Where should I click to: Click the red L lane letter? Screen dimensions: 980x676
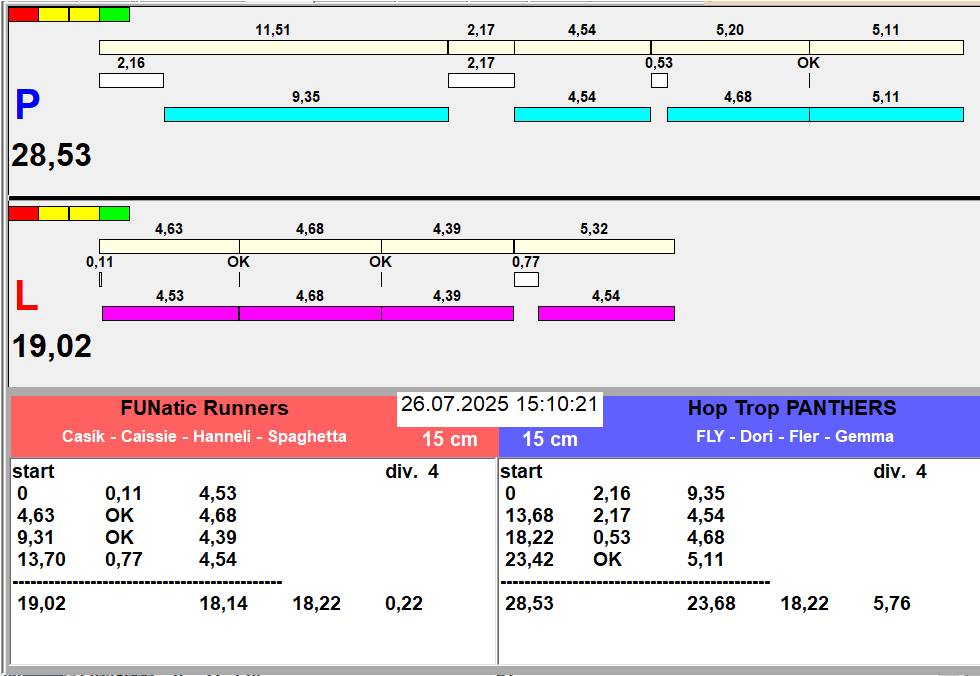pos(26,296)
